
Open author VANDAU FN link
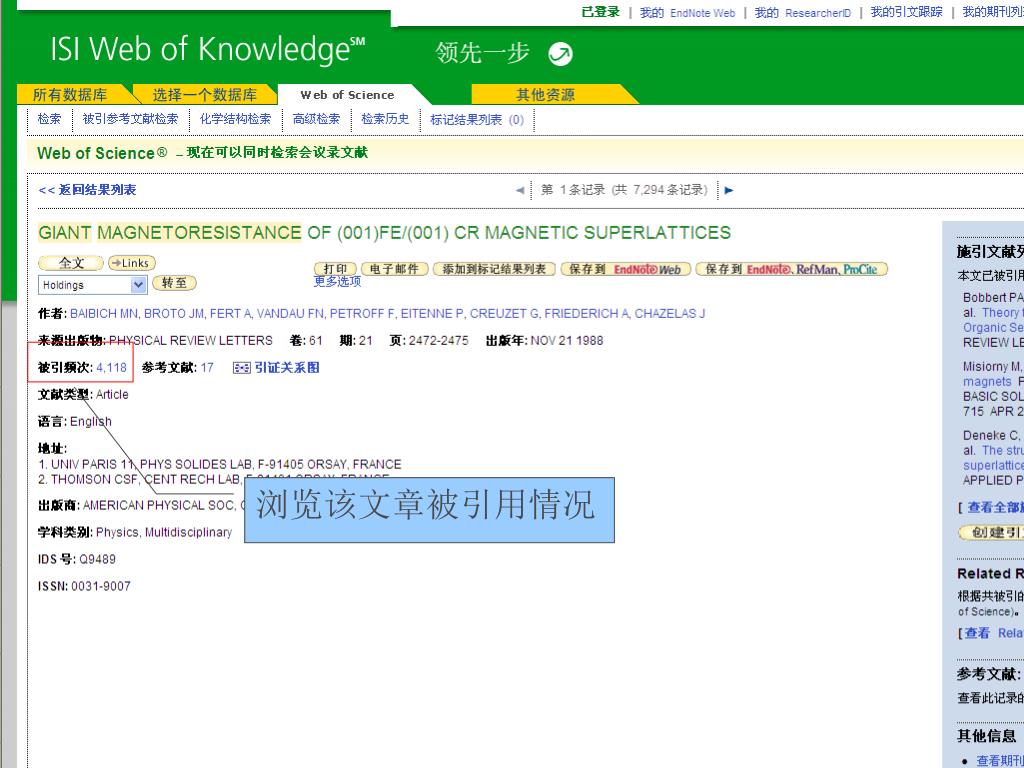(x=290, y=313)
